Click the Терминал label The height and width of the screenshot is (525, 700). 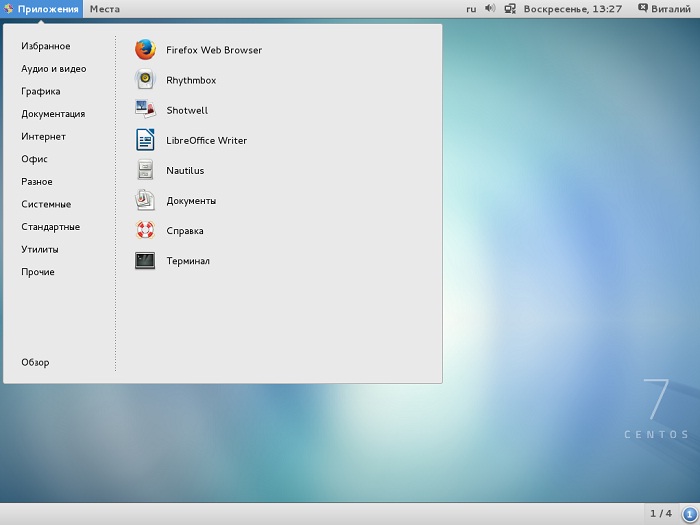pyautogui.click(x=188, y=261)
